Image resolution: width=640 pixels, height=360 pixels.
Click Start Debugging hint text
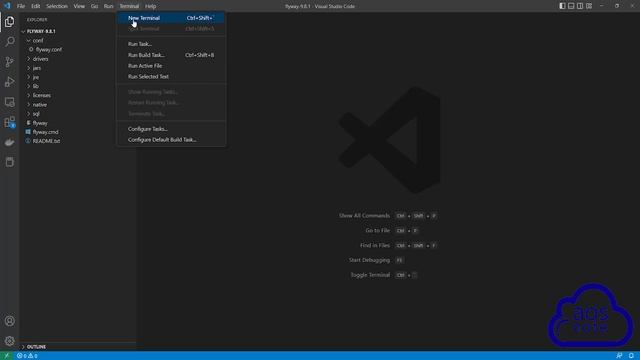[369, 260]
